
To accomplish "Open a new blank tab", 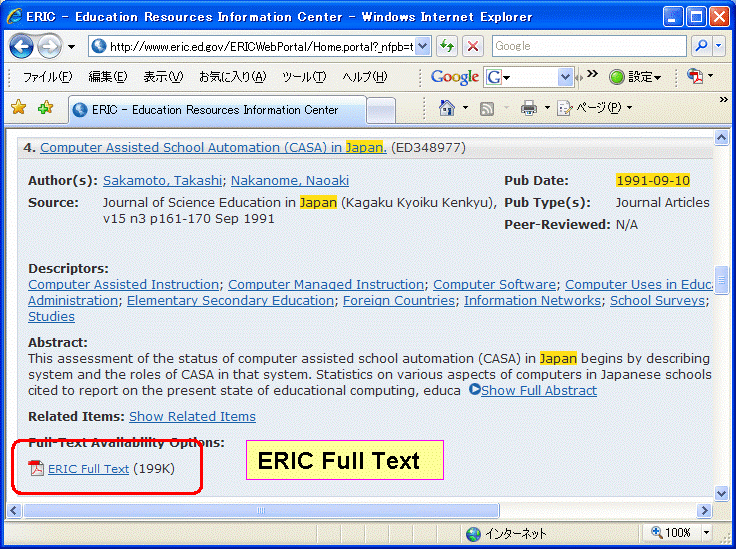I will point(381,111).
